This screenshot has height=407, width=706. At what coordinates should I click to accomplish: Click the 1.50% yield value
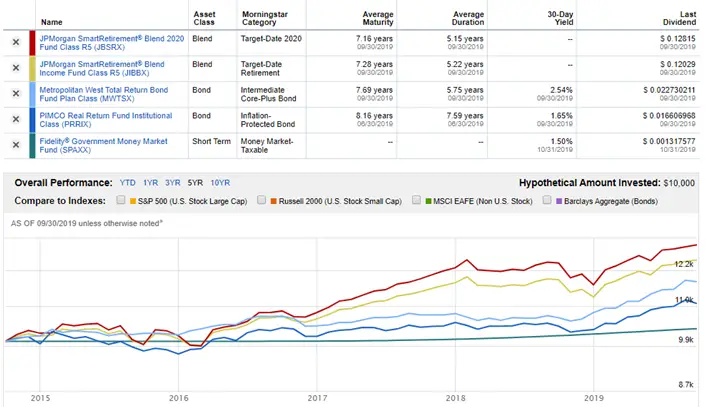(x=561, y=141)
